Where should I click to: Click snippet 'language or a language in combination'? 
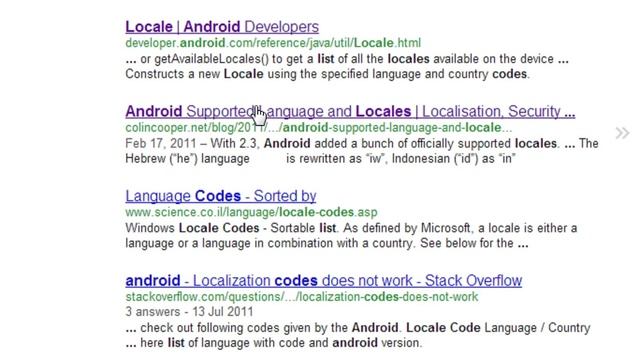327,244
